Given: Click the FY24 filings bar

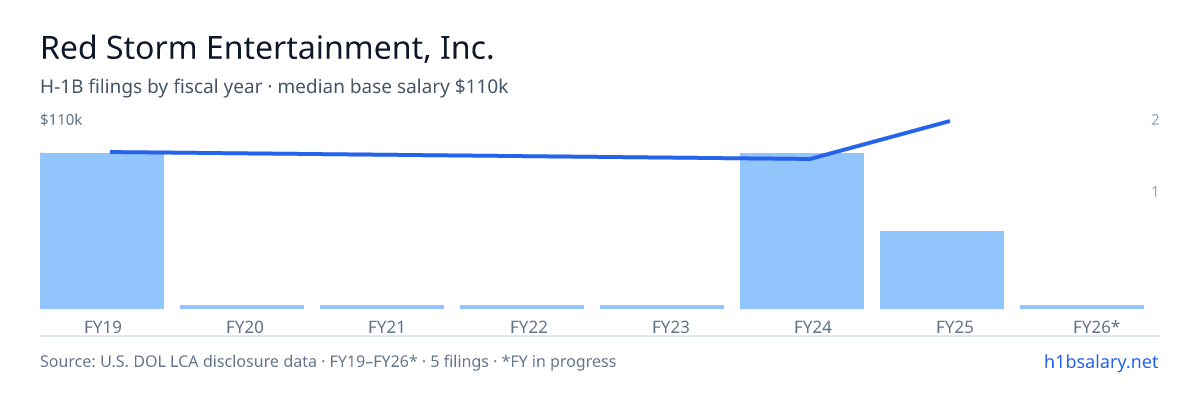Looking at the screenshot, I should pyautogui.click(x=802, y=231).
